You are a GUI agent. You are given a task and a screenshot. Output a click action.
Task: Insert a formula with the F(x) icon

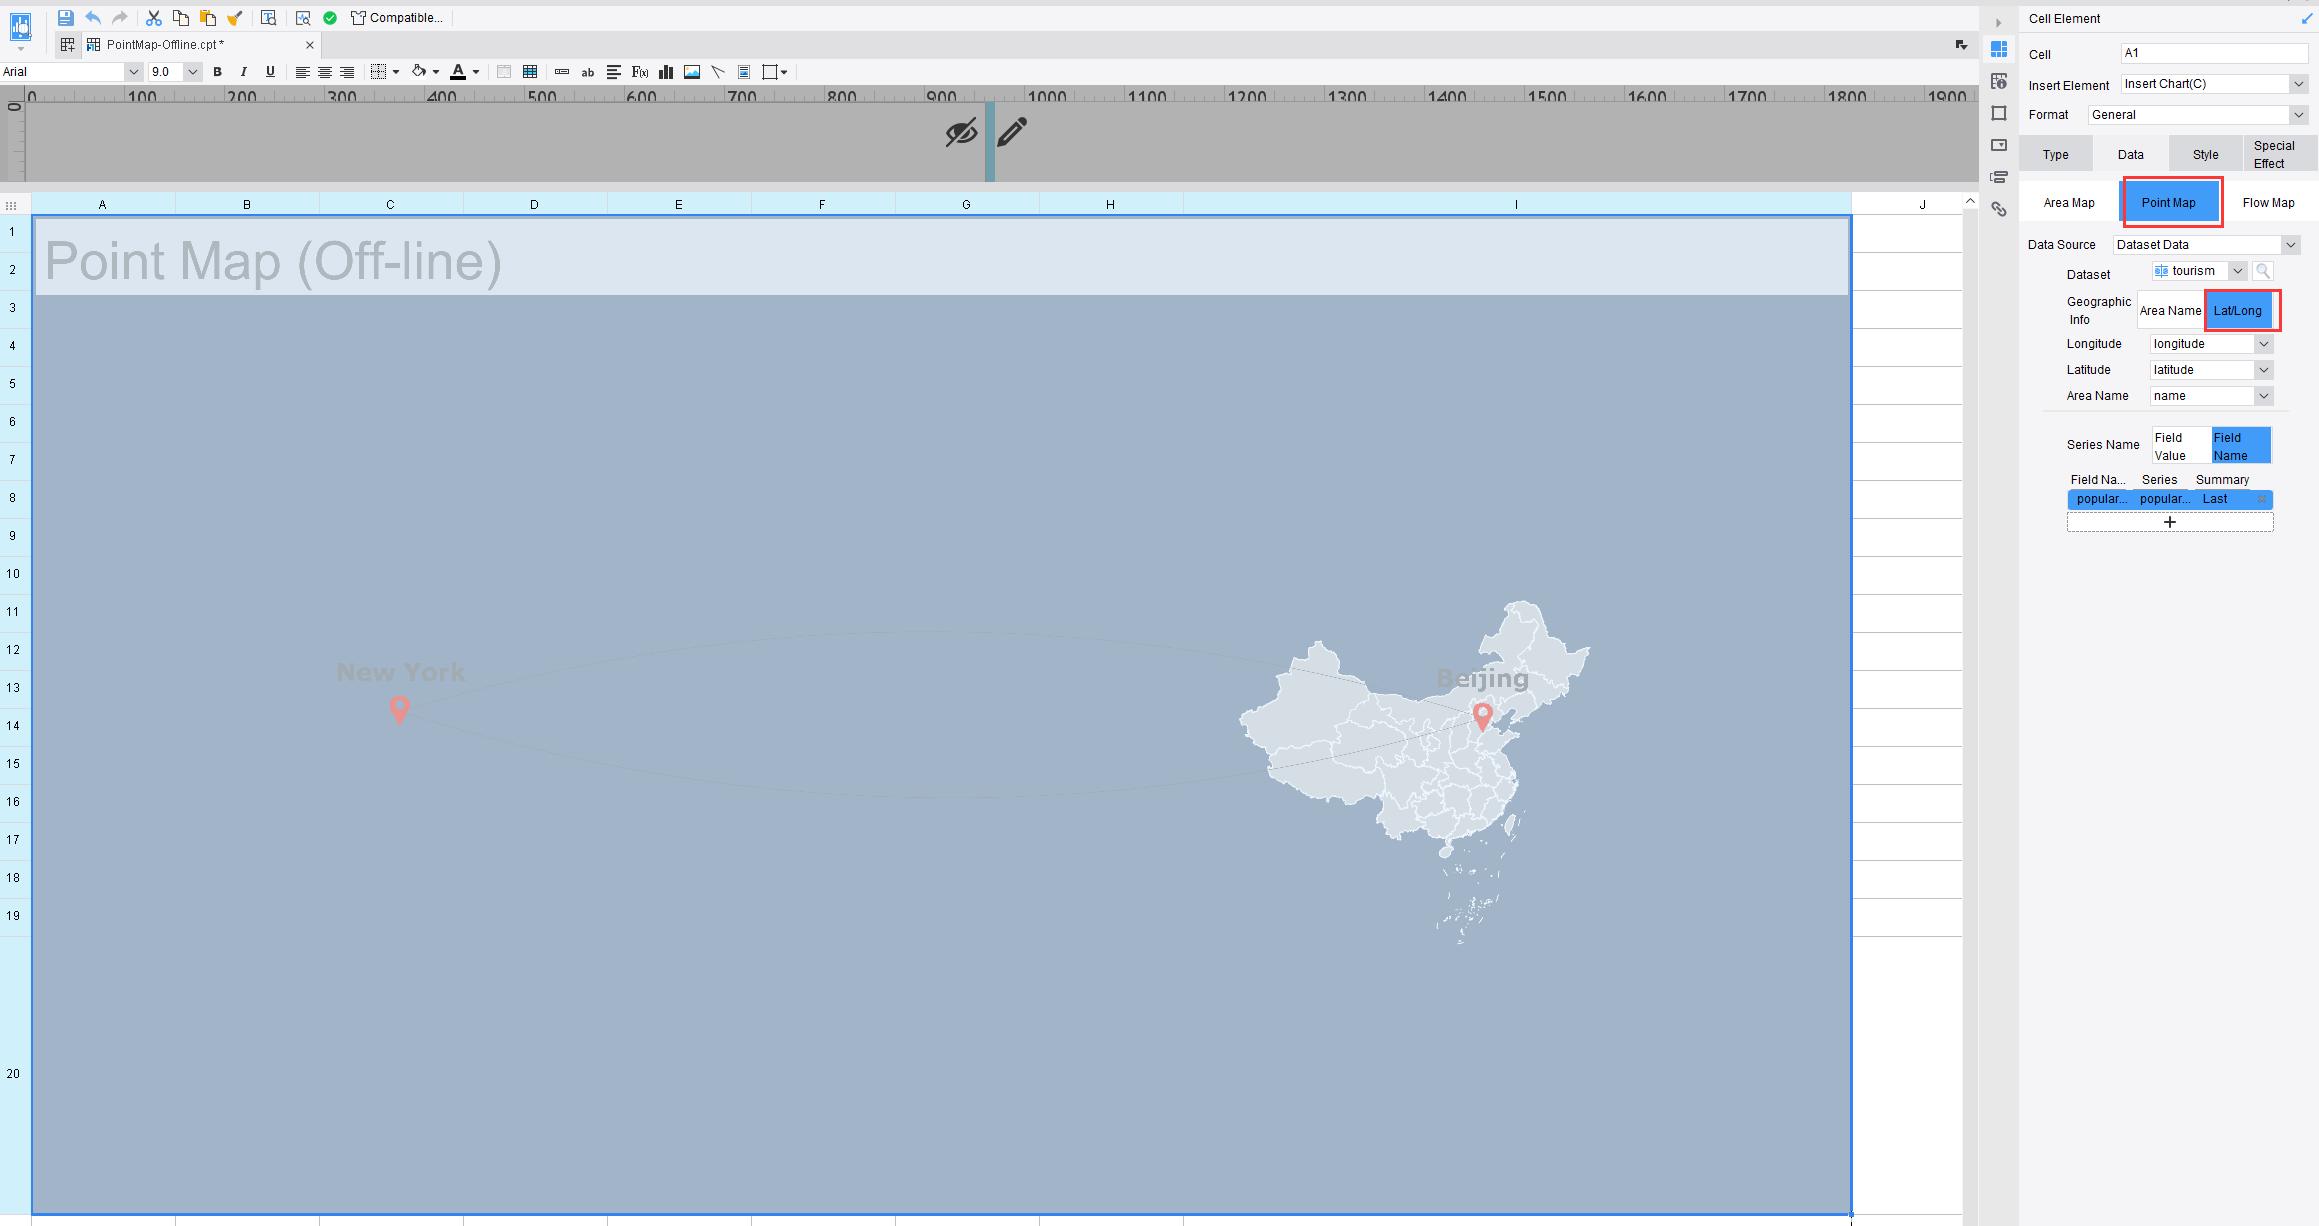[639, 71]
